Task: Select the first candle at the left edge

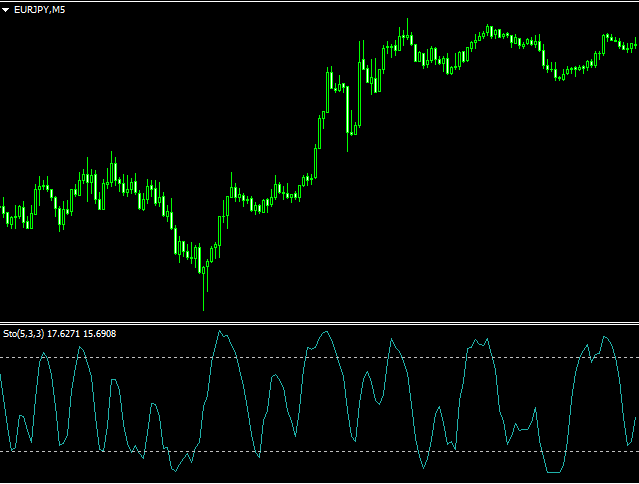Action: [x=3, y=213]
